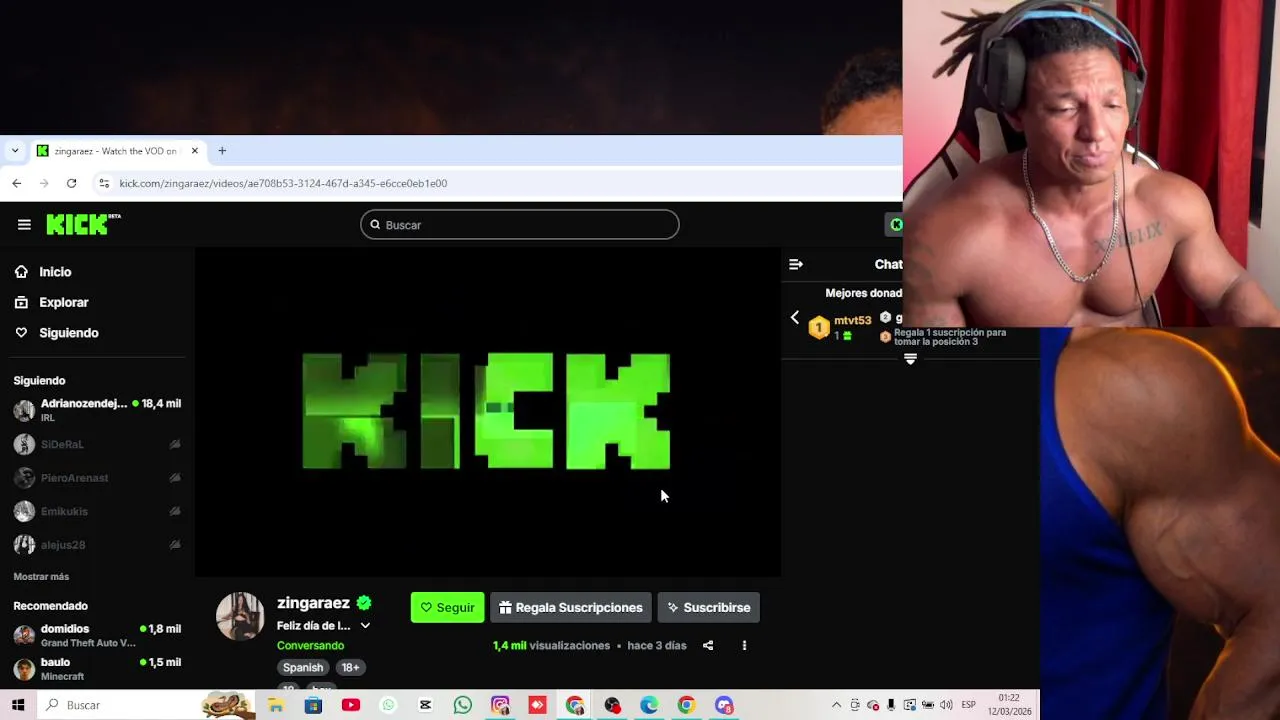Show hidden system tray icons
This screenshot has width=1280, height=720.
[x=837, y=705]
